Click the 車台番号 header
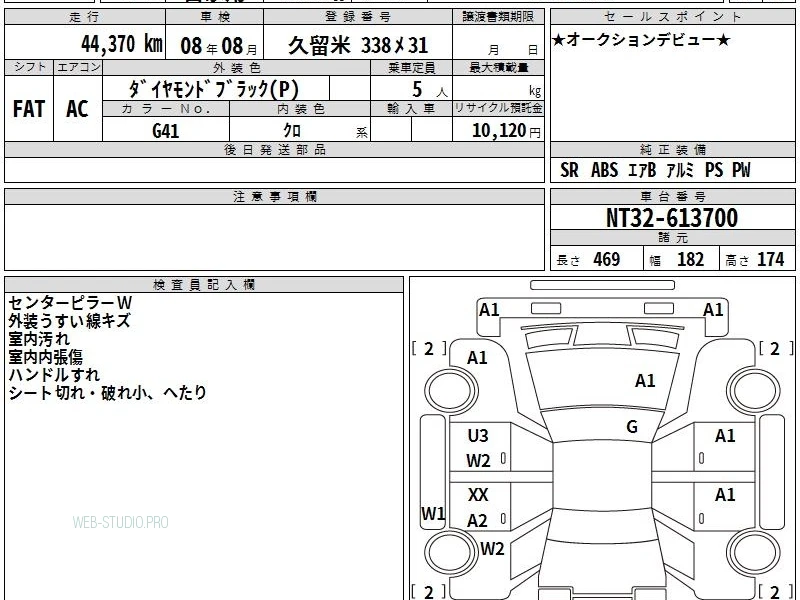Screen dimensions: 800x600 [x=672, y=196]
